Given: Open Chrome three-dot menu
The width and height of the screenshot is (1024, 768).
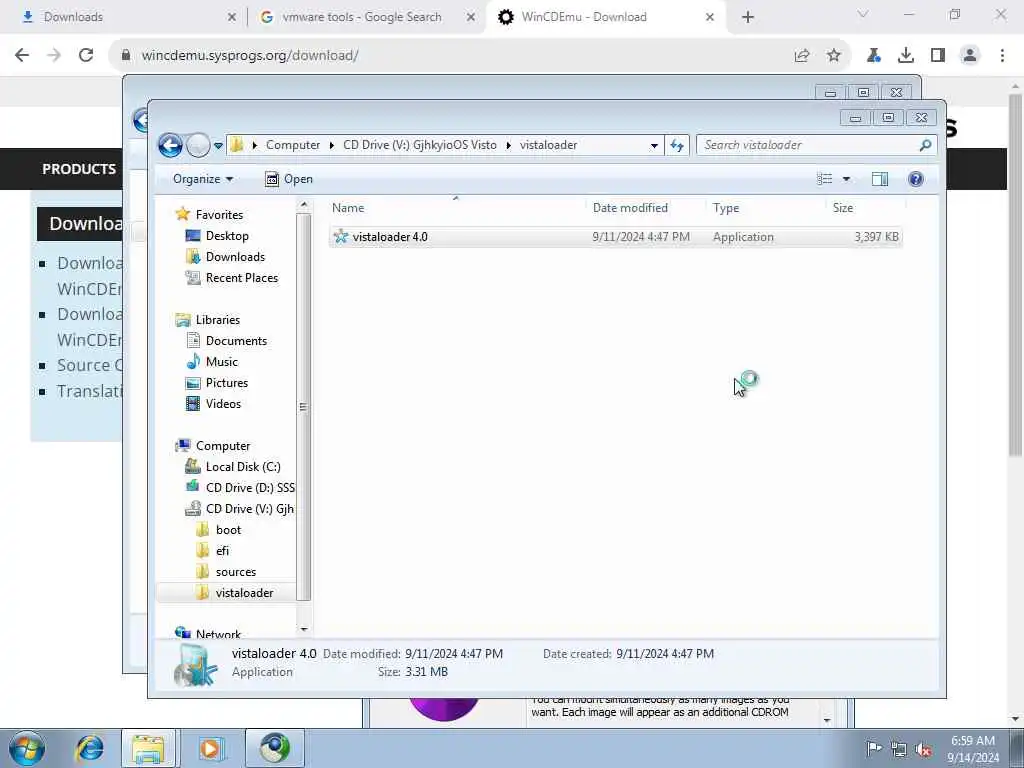Looking at the screenshot, I should 1002,56.
